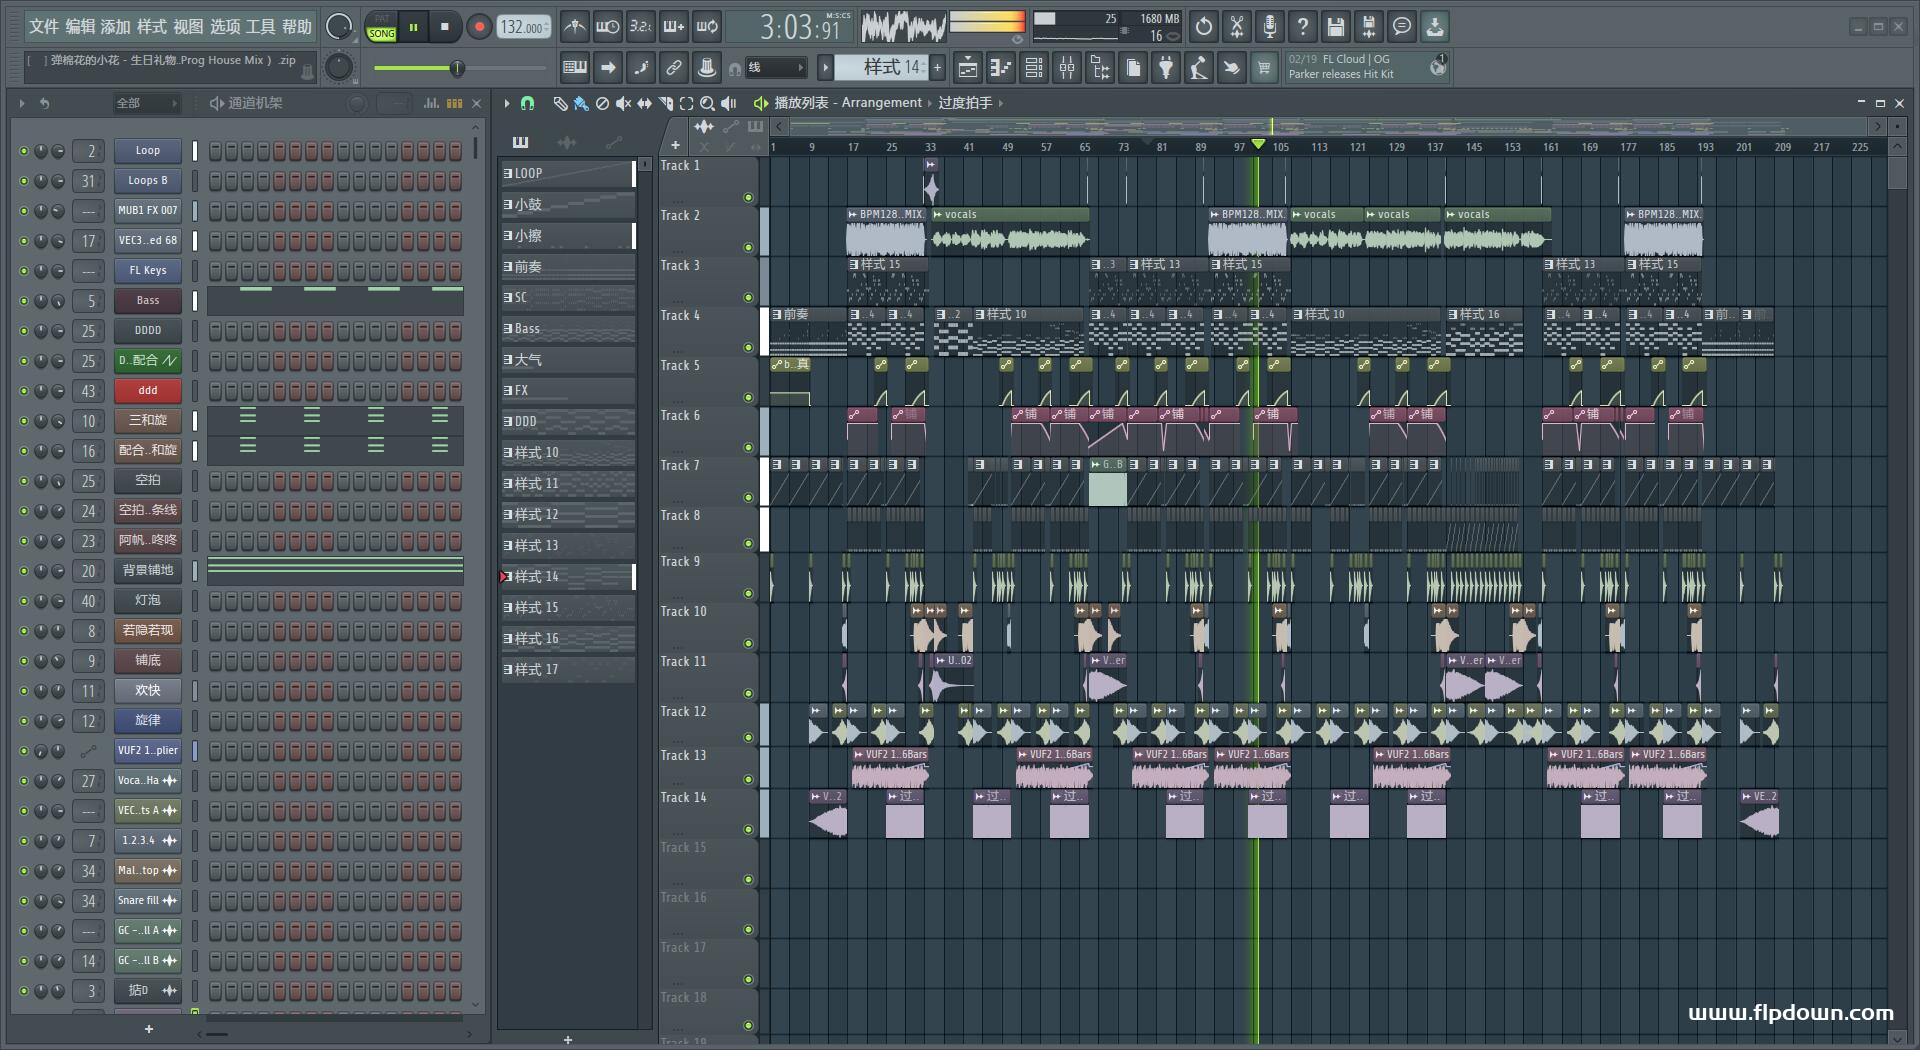Open the 选项 menu

[225, 27]
